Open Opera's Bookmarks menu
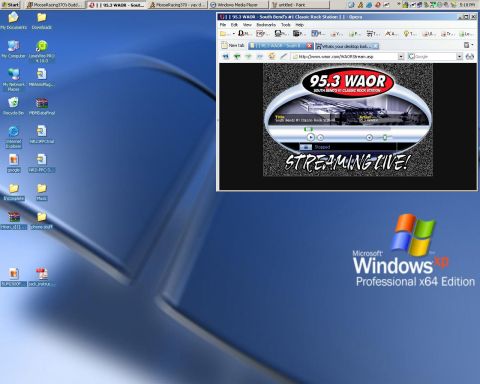This screenshot has width=480, height=384. (x=266, y=25)
